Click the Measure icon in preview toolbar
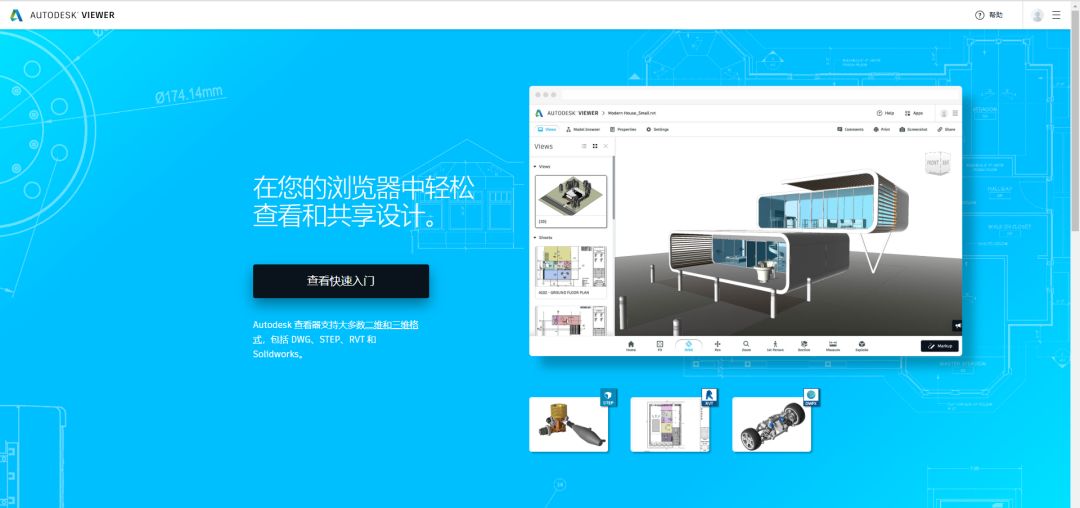Viewport: 1080px width, 508px height. 833,346
